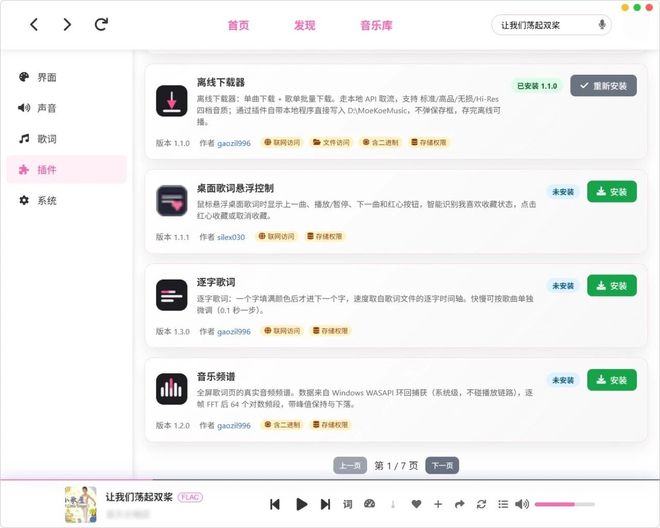The height and width of the screenshot is (528, 660).
Task: Click the 第 1 / 7 页 page indicator
Action: pos(396,466)
